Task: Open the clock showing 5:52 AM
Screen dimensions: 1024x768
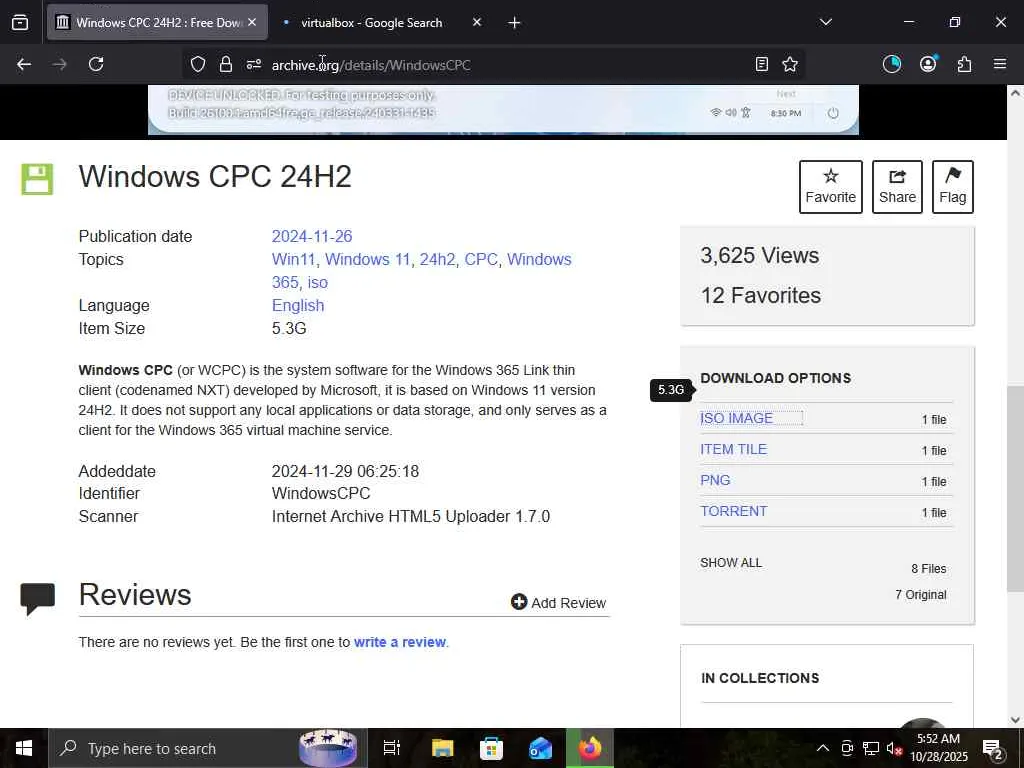Action: click(x=938, y=748)
